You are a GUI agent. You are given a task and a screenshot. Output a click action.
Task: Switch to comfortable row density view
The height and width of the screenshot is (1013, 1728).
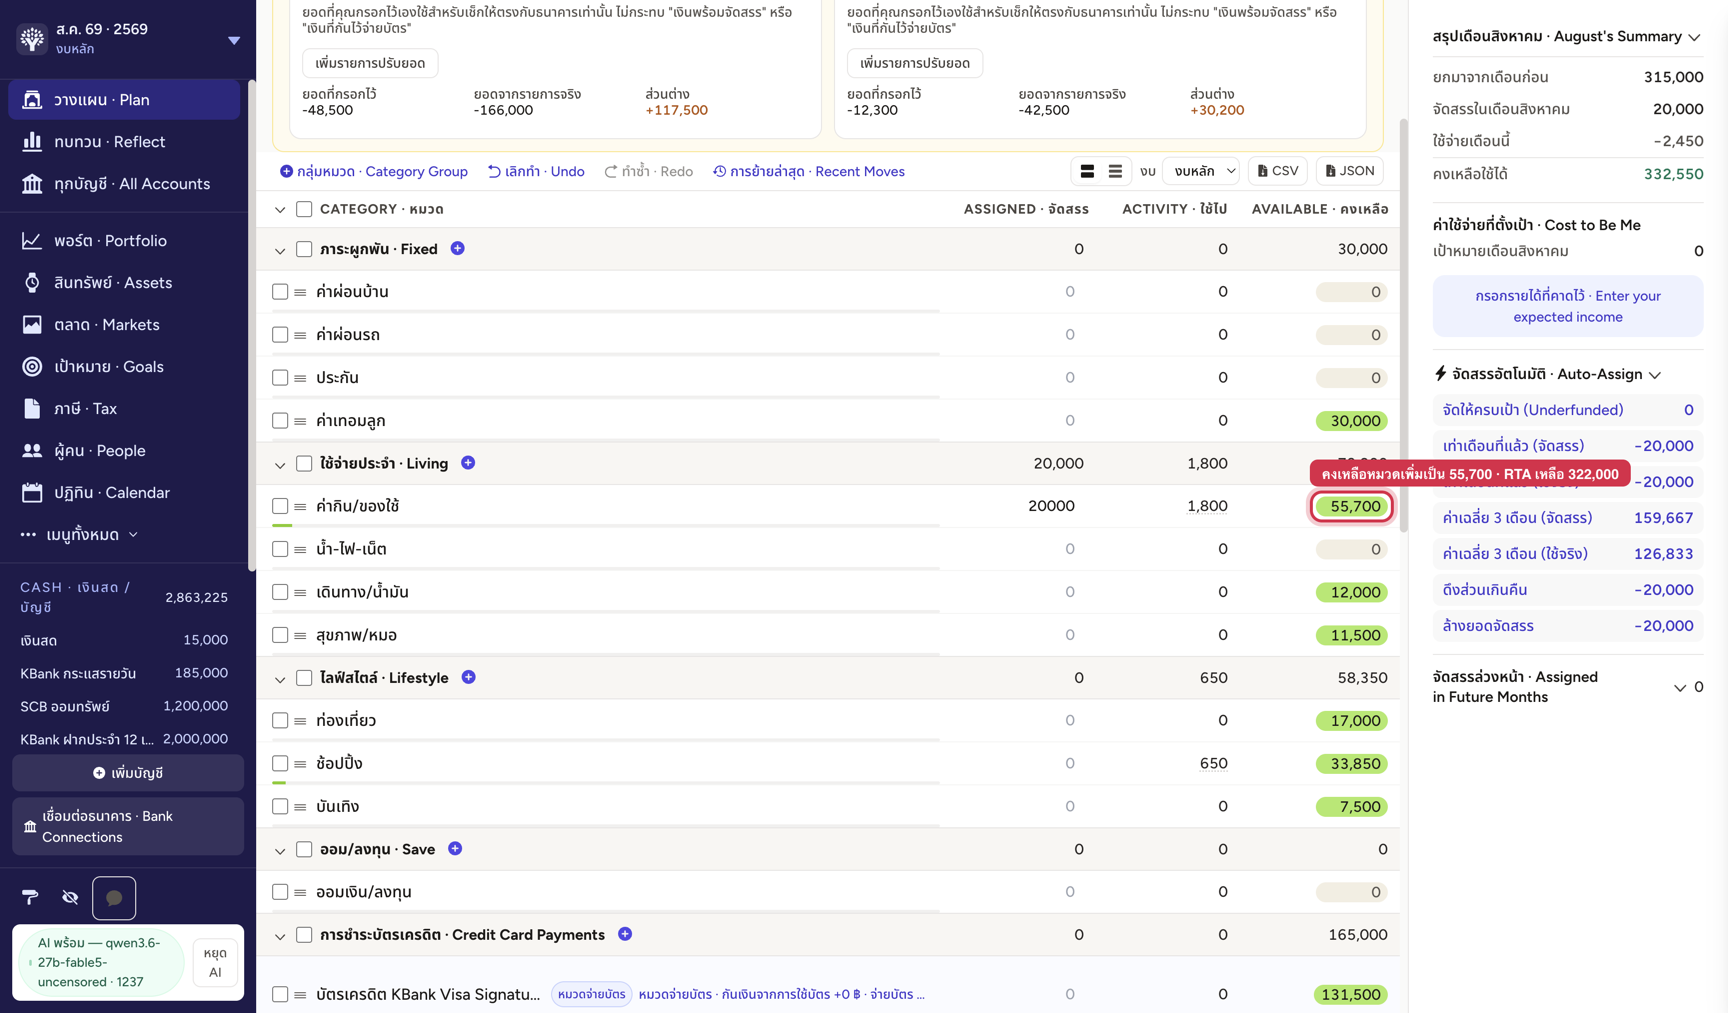click(x=1087, y=171)
